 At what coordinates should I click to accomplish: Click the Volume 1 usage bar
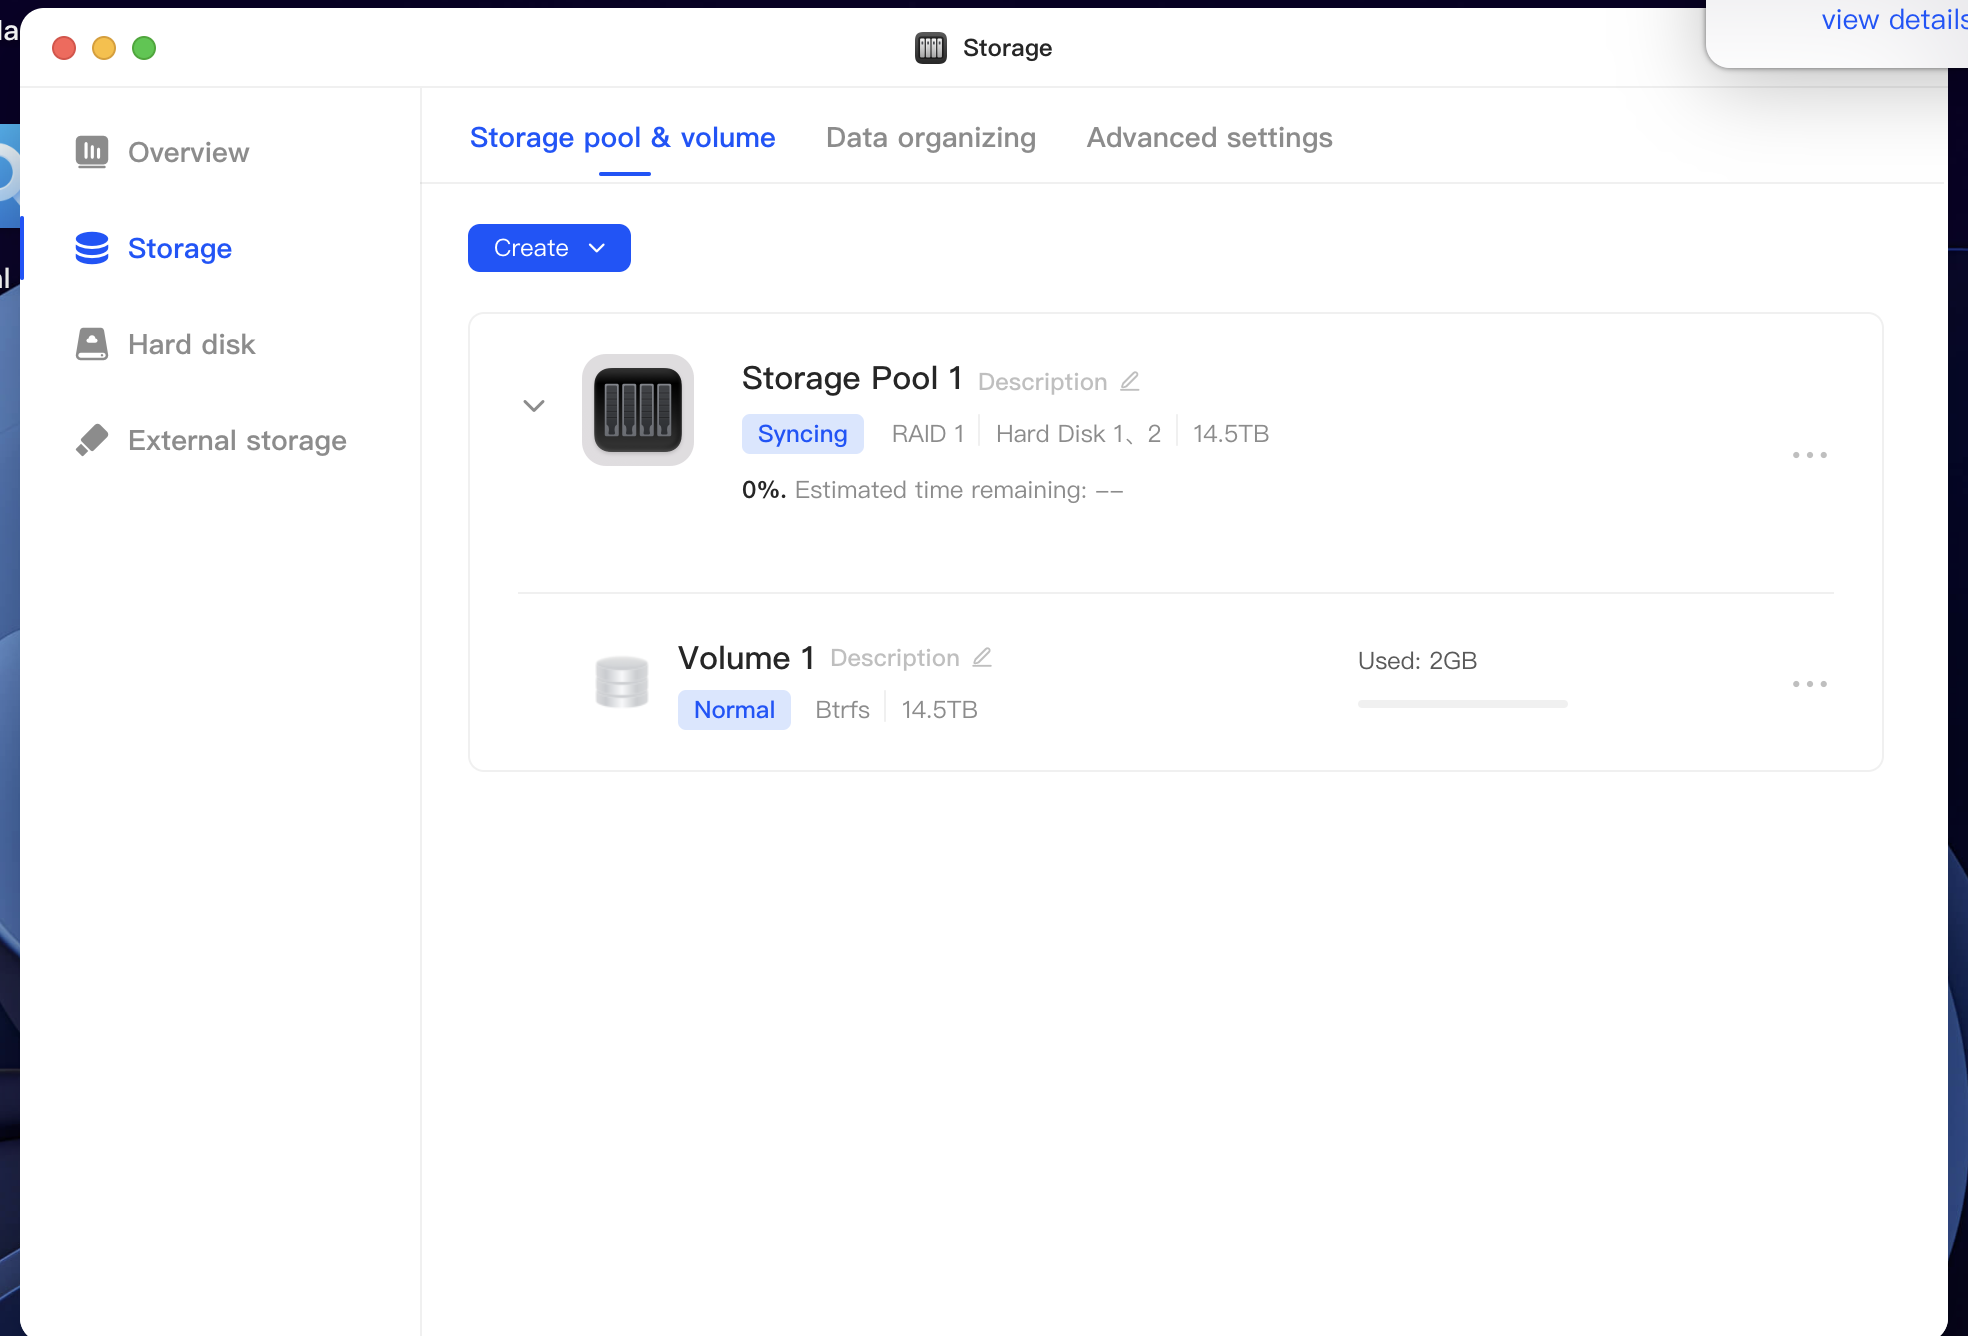[x=1463, y=704]
